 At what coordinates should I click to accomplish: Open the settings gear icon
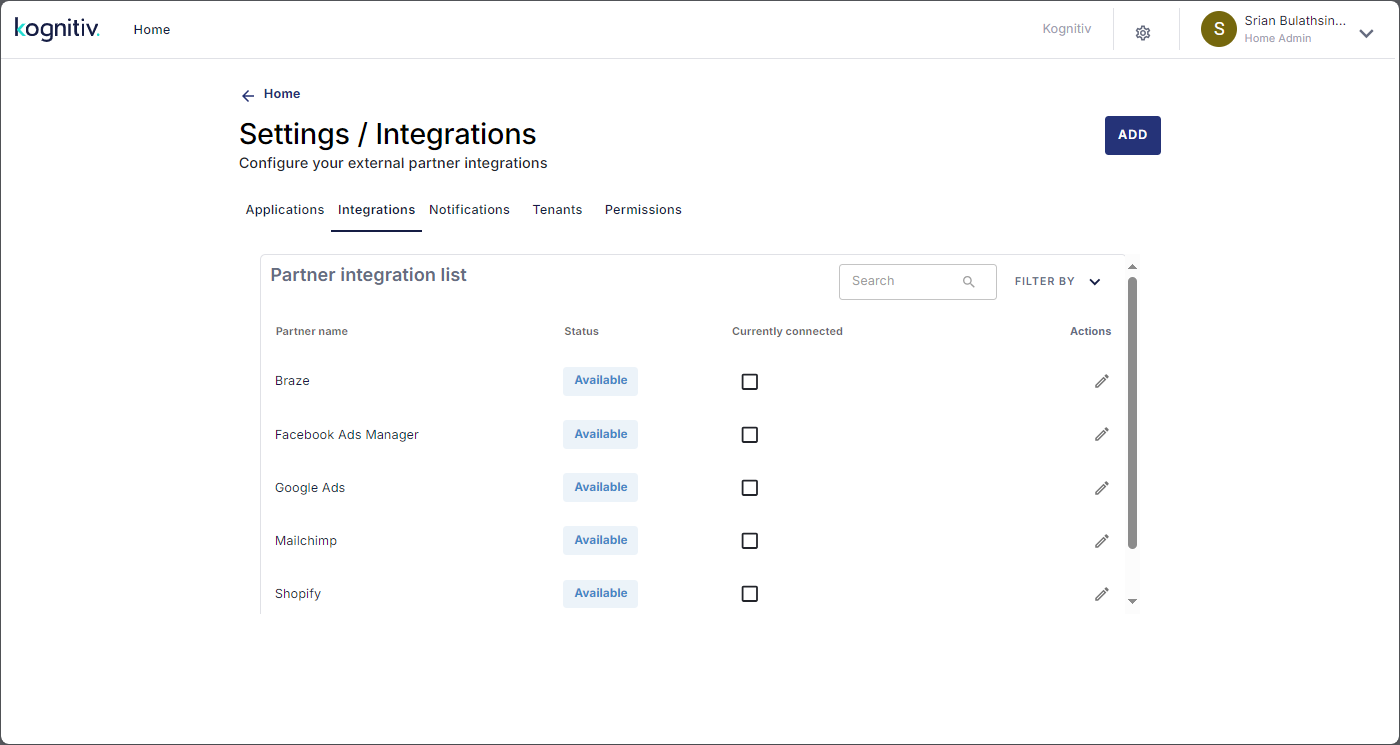click(x=1143, y=33)
